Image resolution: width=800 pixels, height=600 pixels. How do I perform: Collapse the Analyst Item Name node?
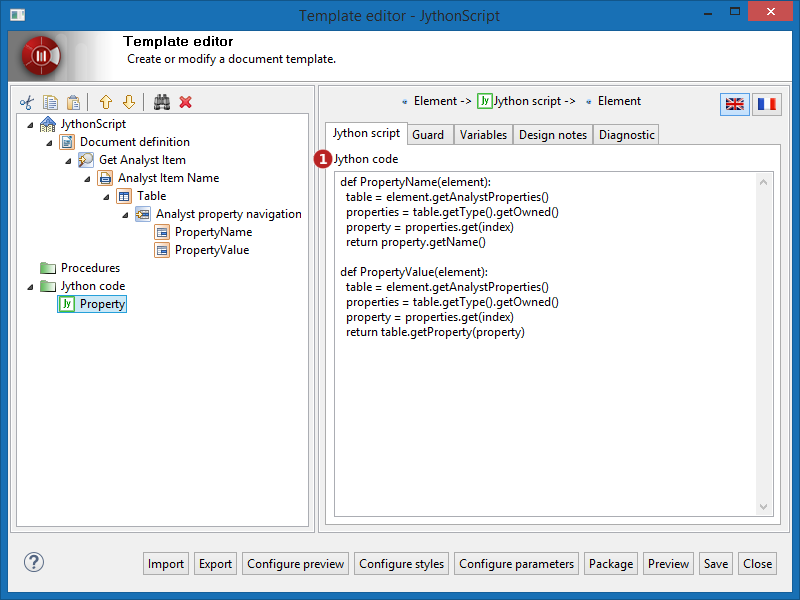87,179
